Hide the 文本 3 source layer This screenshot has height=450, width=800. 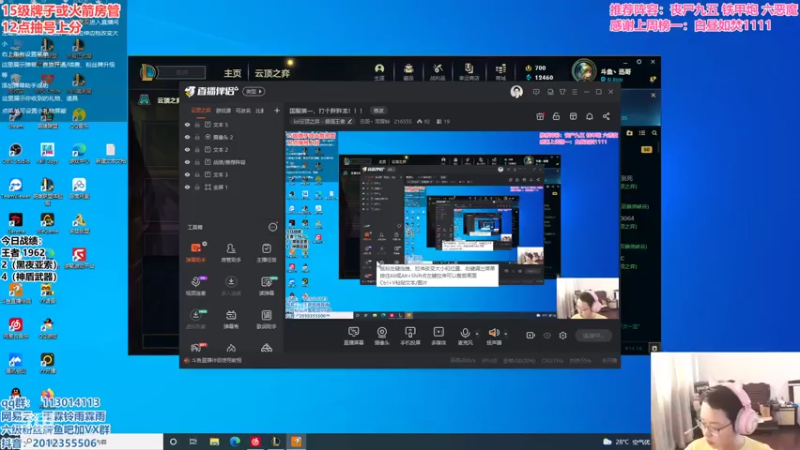[187, 174]
